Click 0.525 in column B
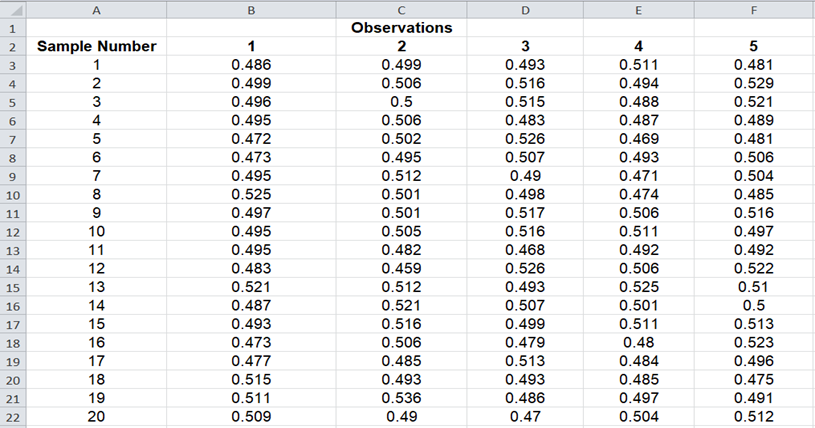Viewport: 815px width, 428px height. (x=251, y=194)
